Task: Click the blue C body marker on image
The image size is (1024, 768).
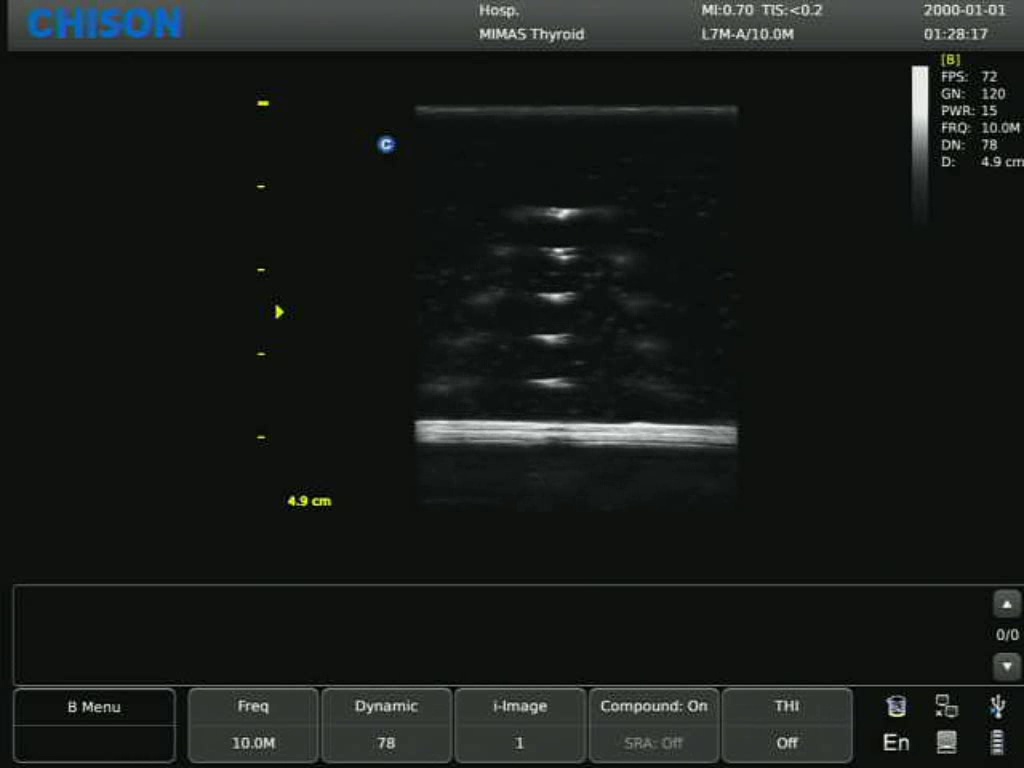Action: pos(385,144)
